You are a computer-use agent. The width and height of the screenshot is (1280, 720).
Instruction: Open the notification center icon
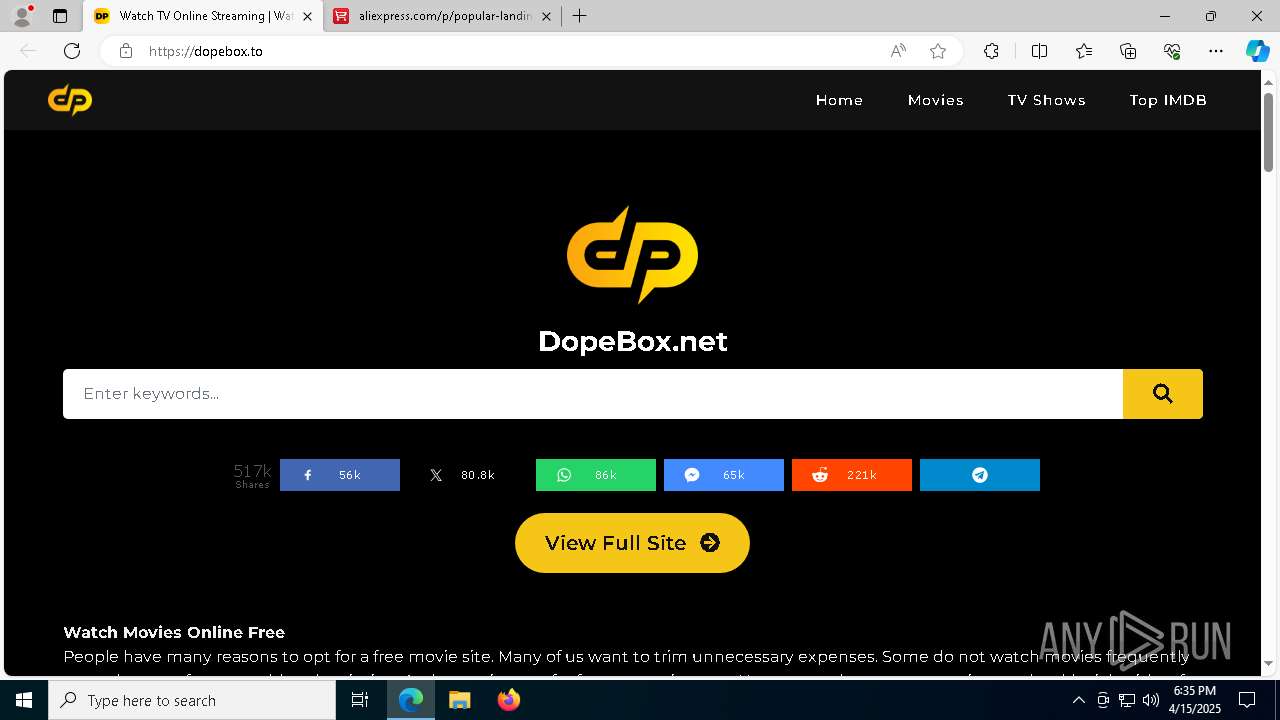[1247, 700]
